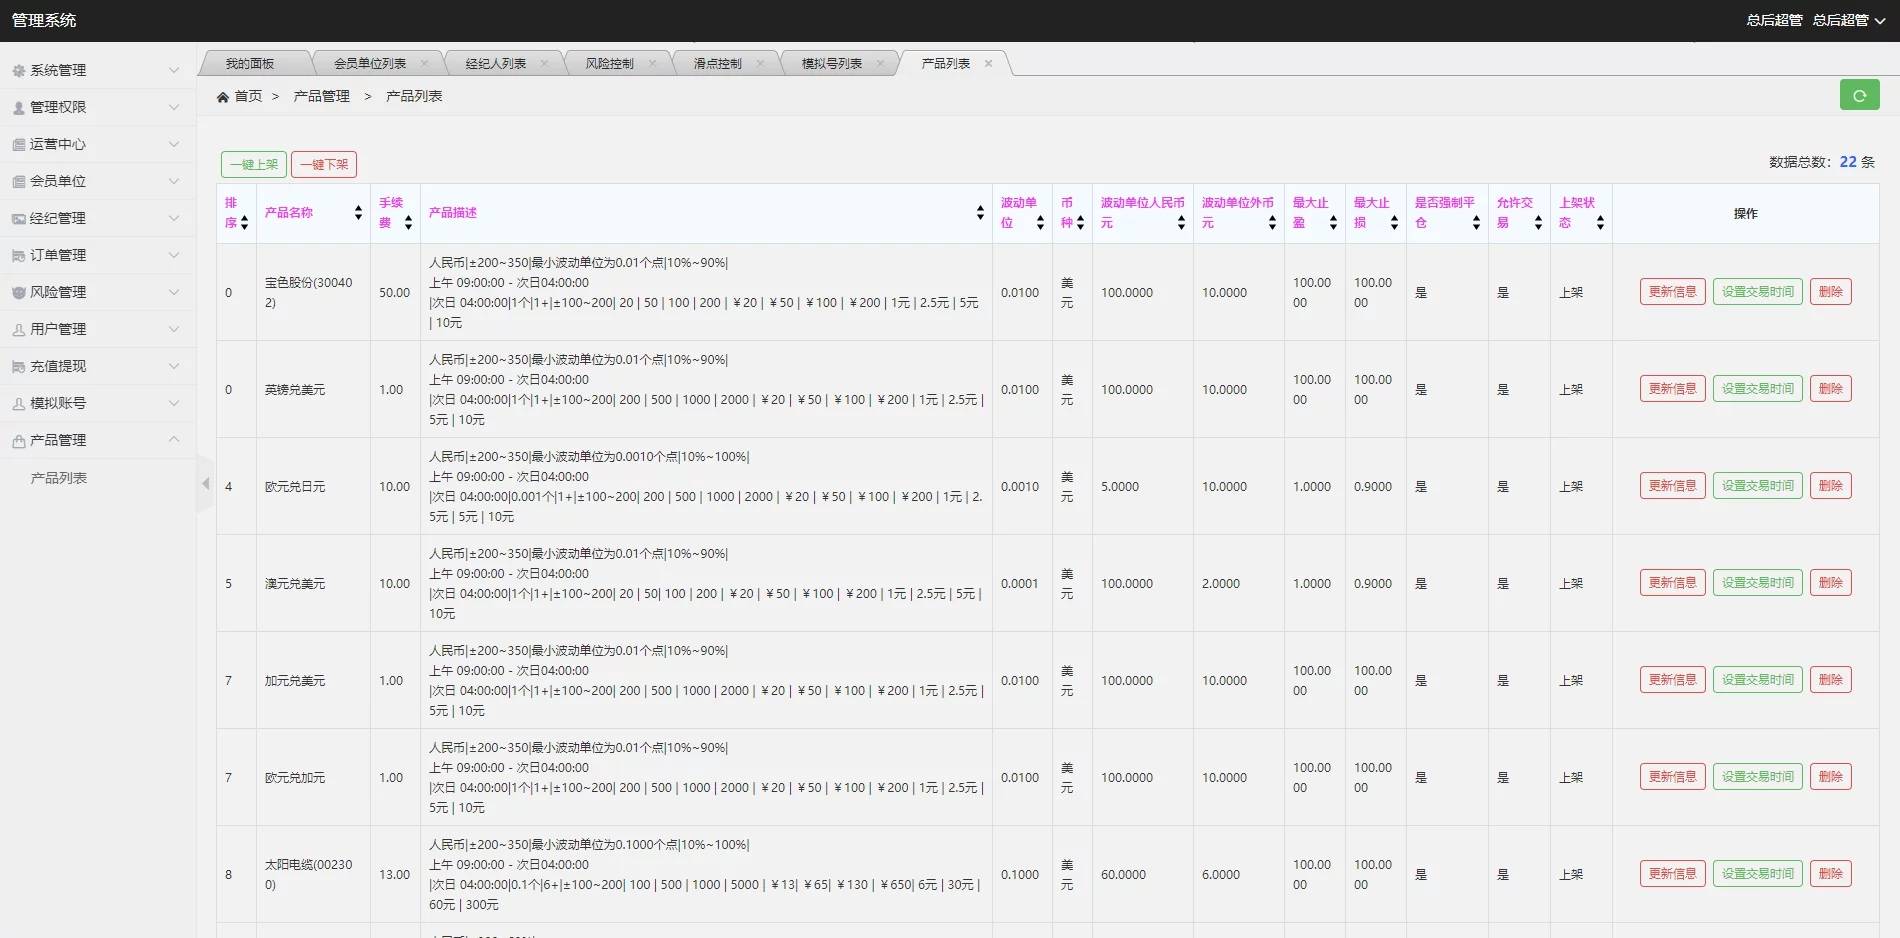This screenshot has height=938, width=1900.
Task: Open 产品列表 in the sidebar
Action: pos(59,478)
